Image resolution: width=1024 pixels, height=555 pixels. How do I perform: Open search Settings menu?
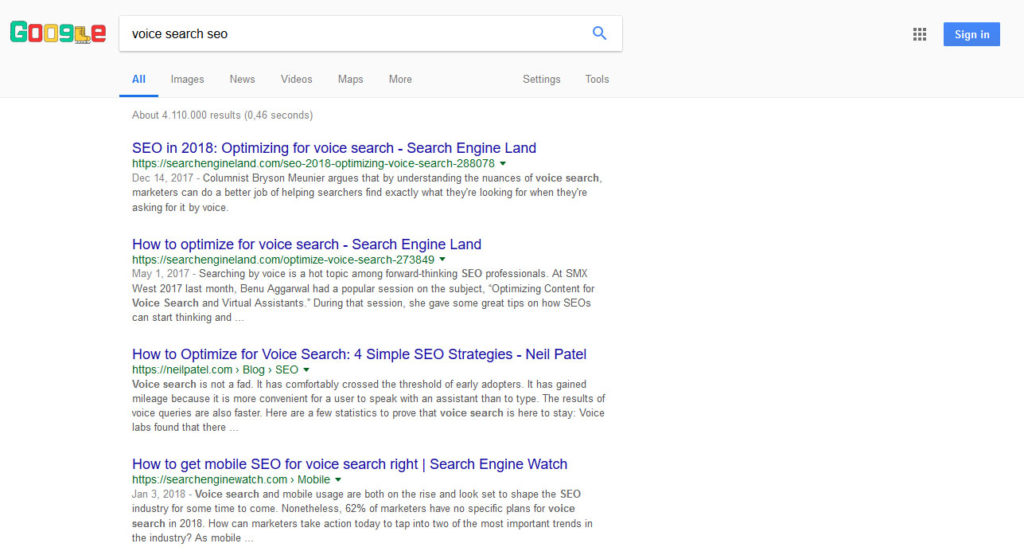click(x=541, y=79)
